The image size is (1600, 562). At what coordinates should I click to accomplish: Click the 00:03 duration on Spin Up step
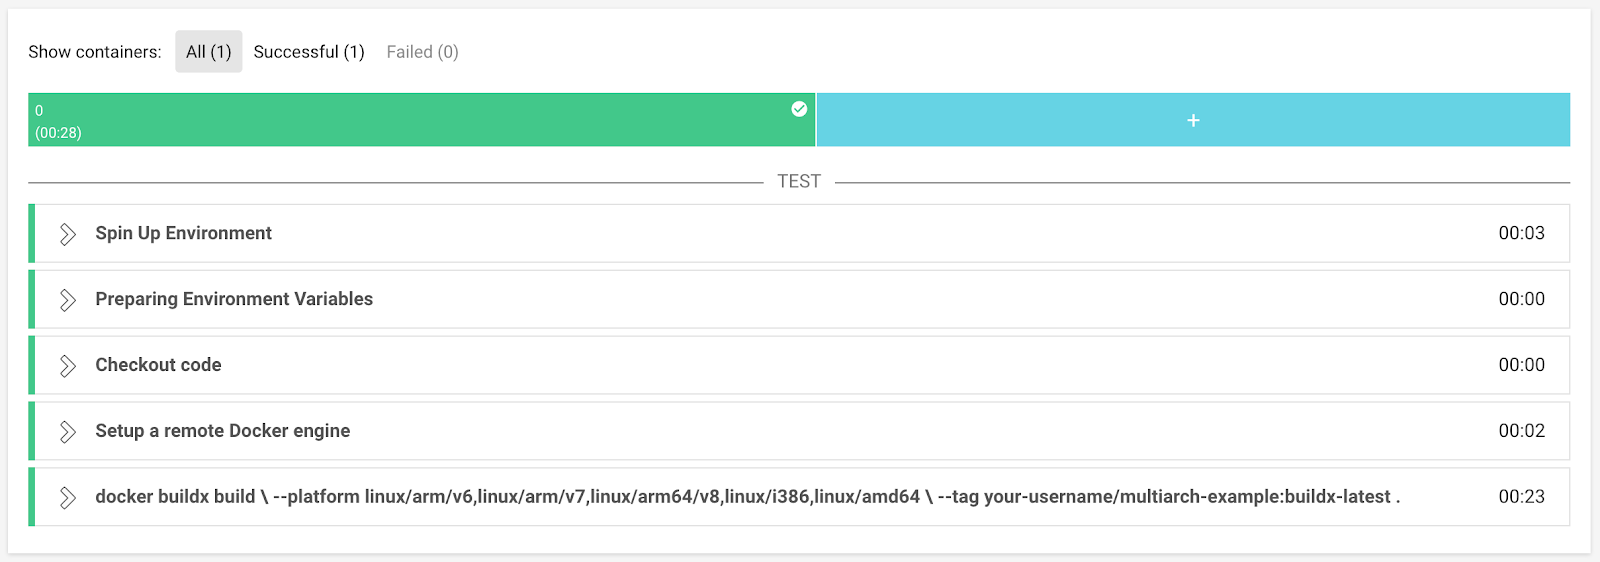coord(1521,233)
